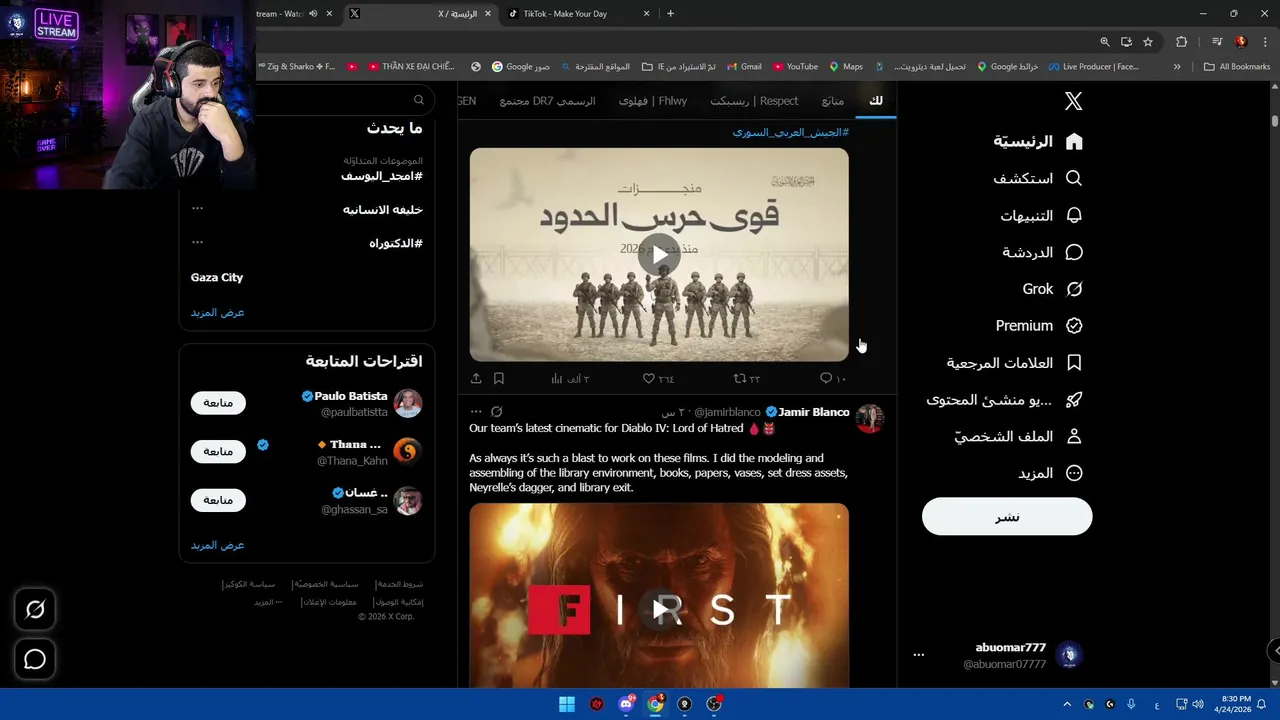Expand the hidden bookmarks chevron
Viewport: 1280px width, 720px height.
point(1177,67)
